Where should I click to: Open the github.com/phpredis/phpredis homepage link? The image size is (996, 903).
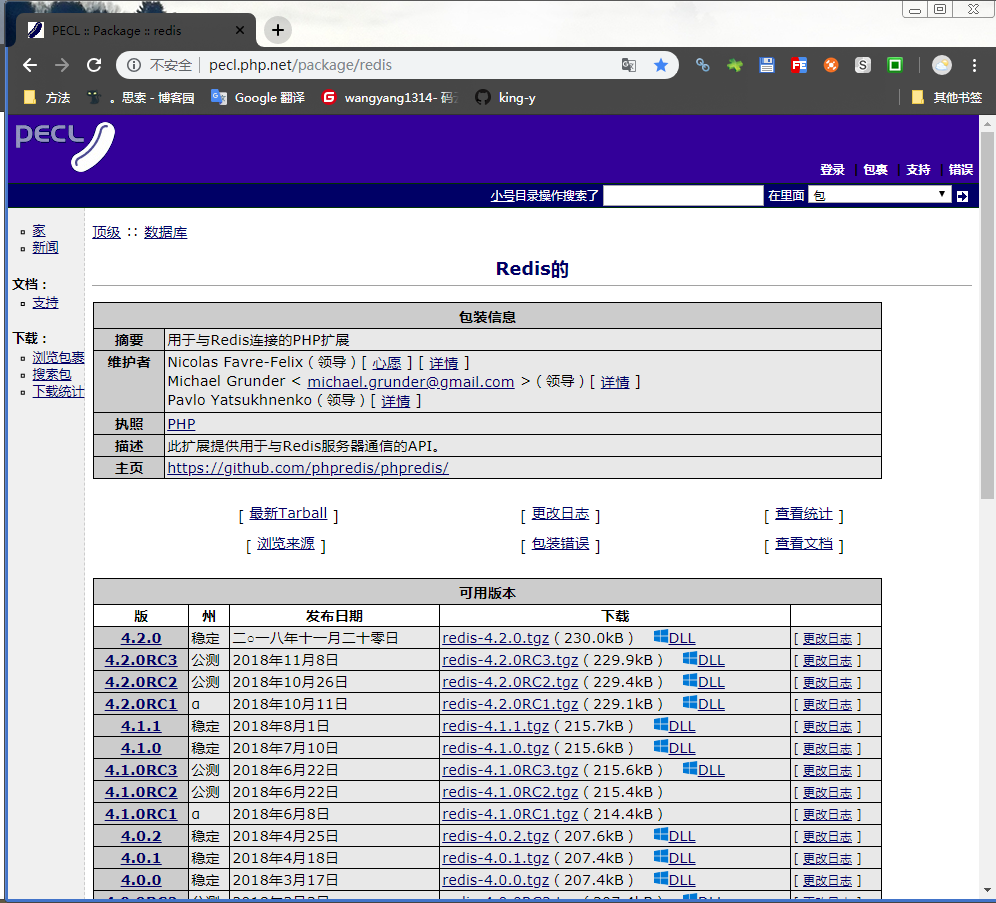[307, 468]
